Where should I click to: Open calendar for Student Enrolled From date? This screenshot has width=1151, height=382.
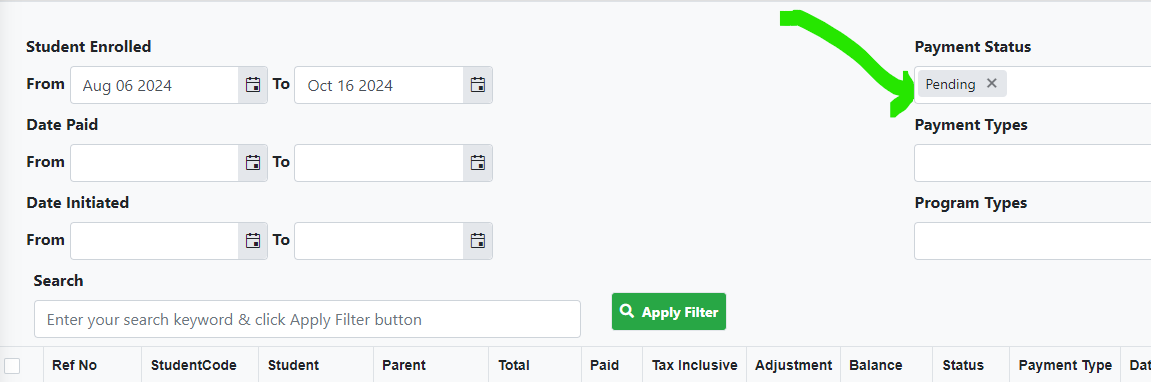coord(253,85)
